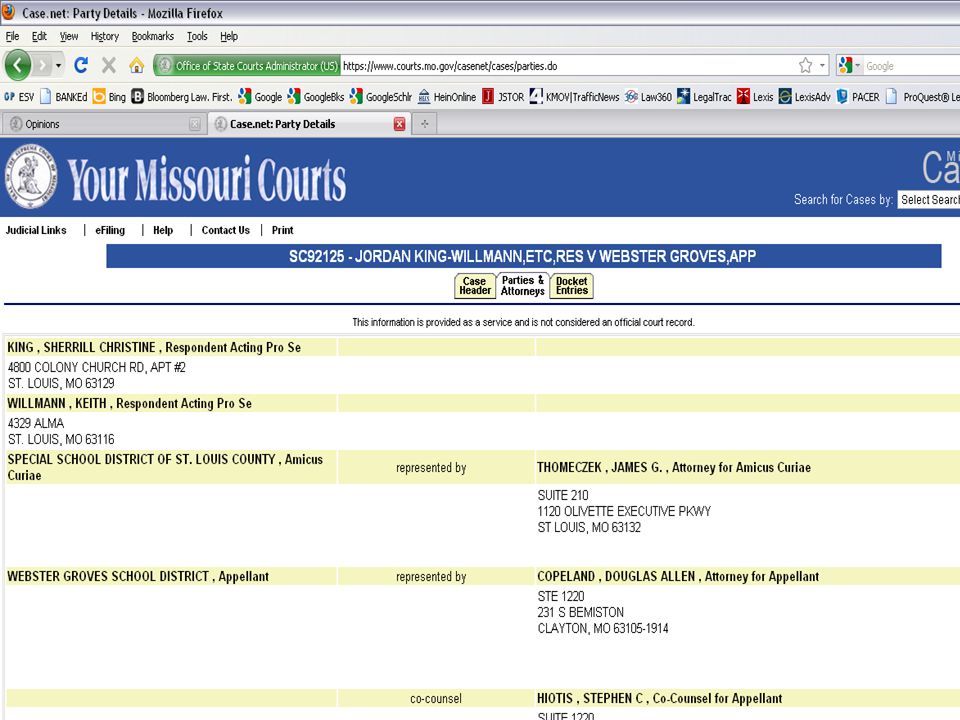Image resolution: width=960 pixels, height=720 pixels.
Task: Click the URL address field
Action: pos(566,66)
